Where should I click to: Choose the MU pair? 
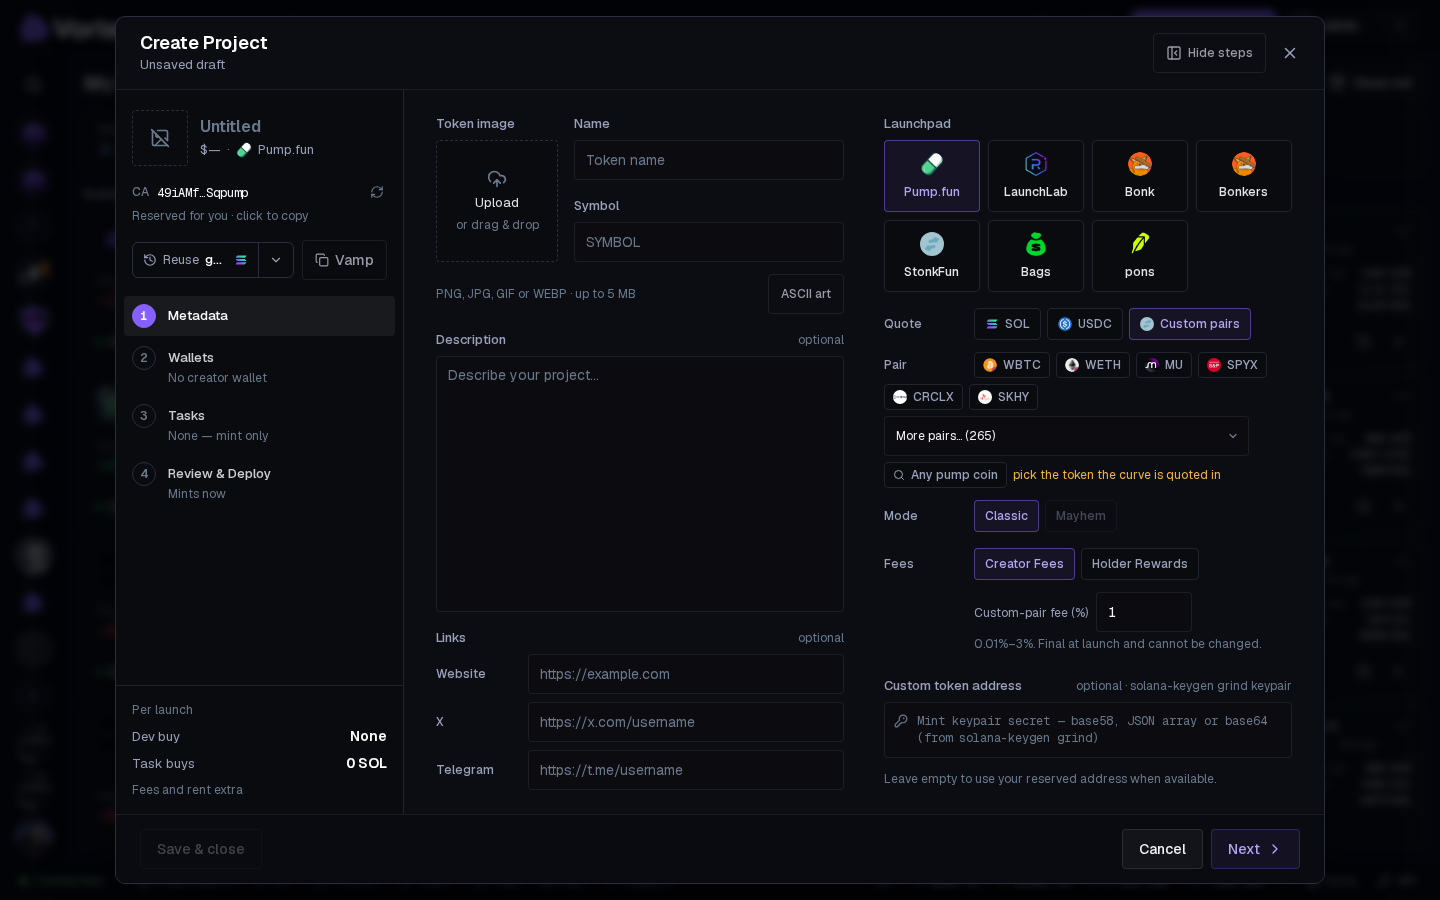pos(1164,365)
